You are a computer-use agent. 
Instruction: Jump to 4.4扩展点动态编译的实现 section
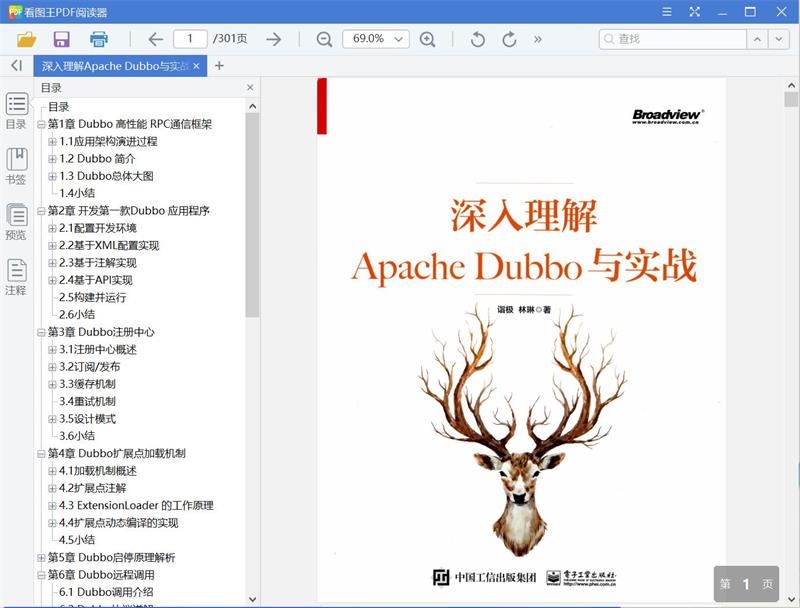coord(119,523)
